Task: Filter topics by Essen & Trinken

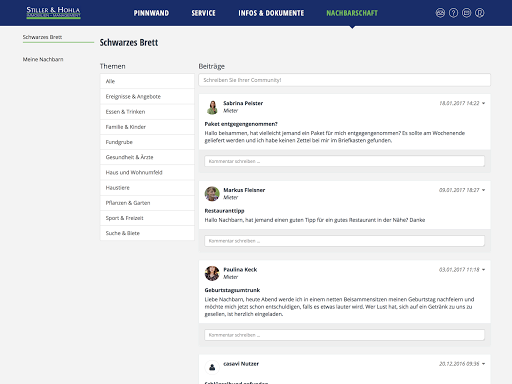Action: 147,112
